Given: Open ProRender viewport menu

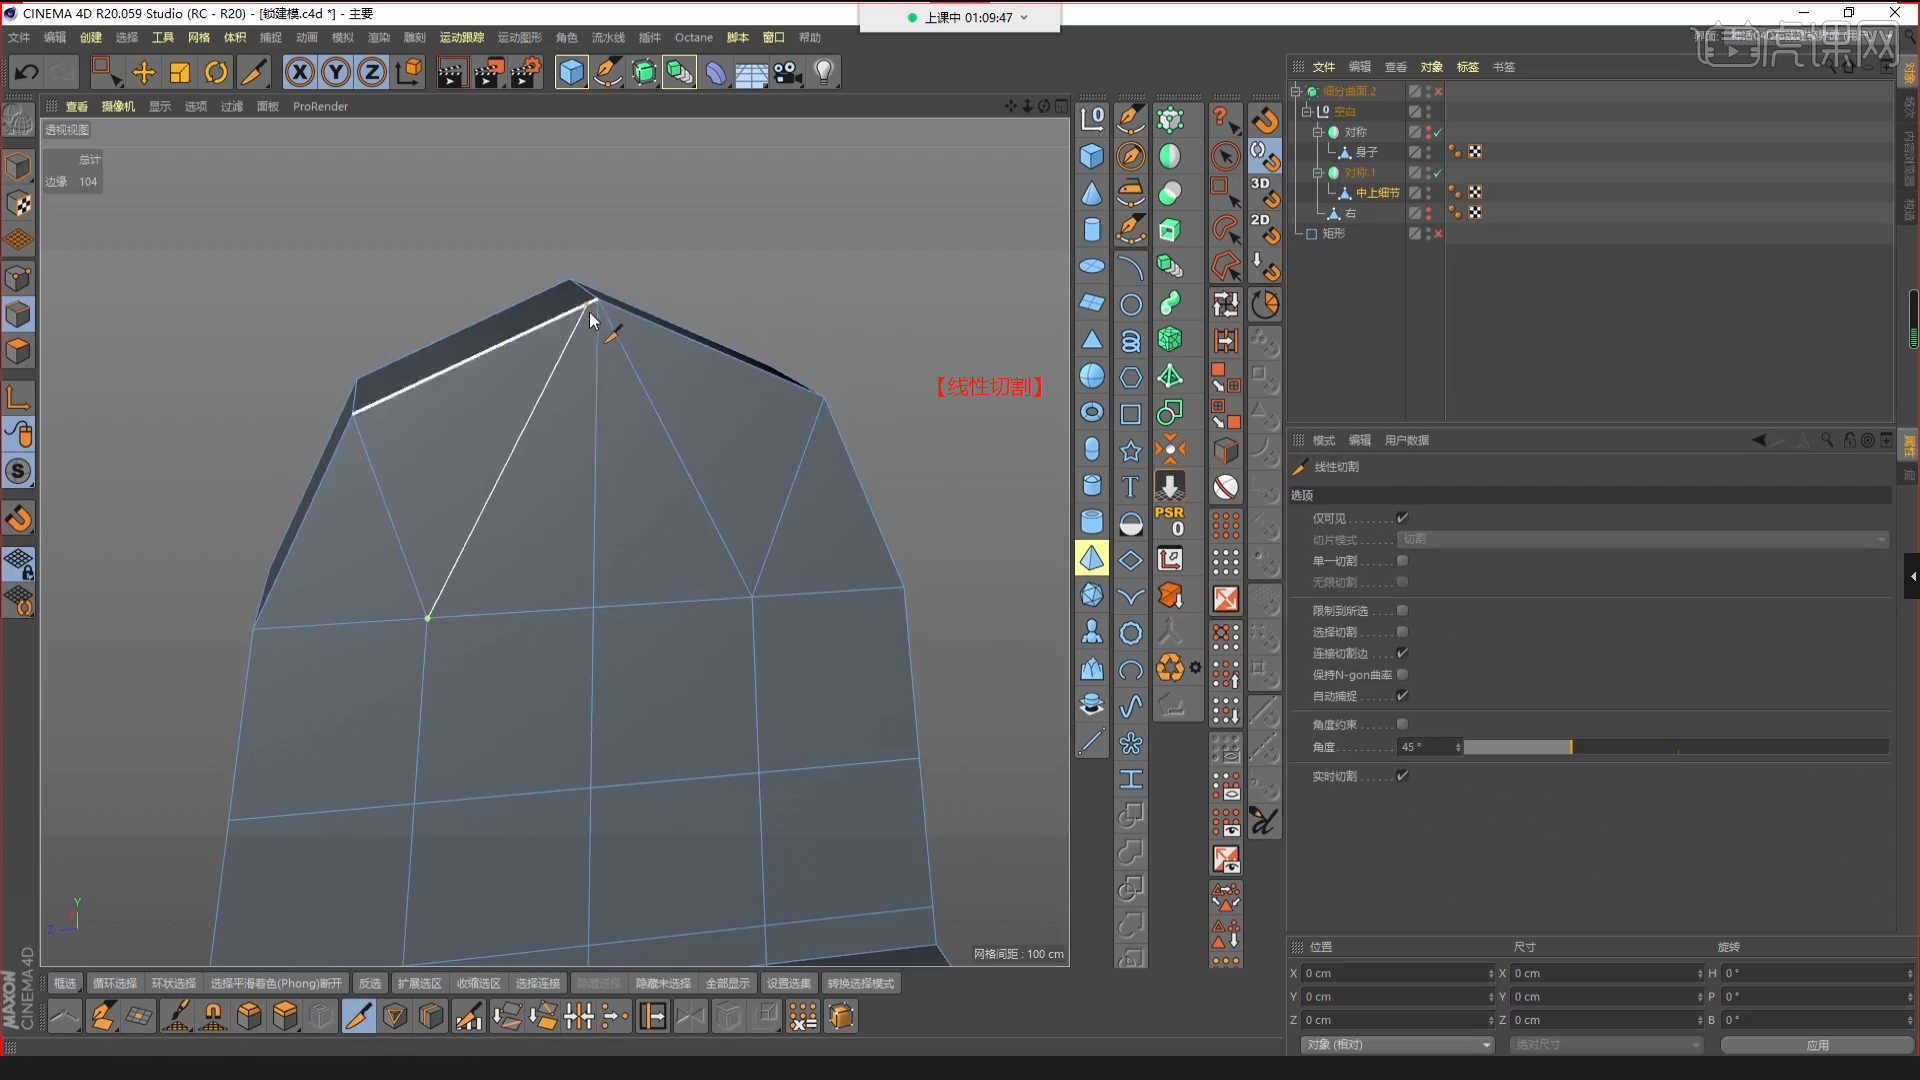Looking at the screenshot, I should point(320,106).
